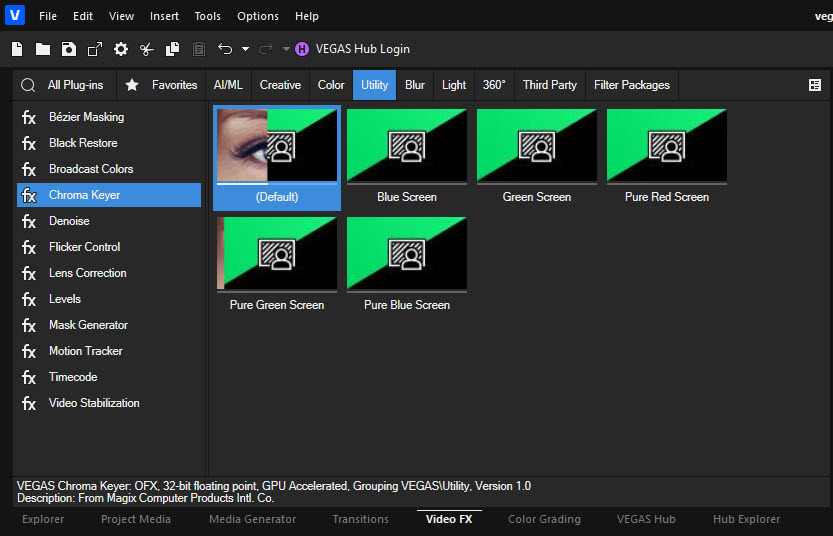Switch to the AI/ML category

tap(228, 85)
